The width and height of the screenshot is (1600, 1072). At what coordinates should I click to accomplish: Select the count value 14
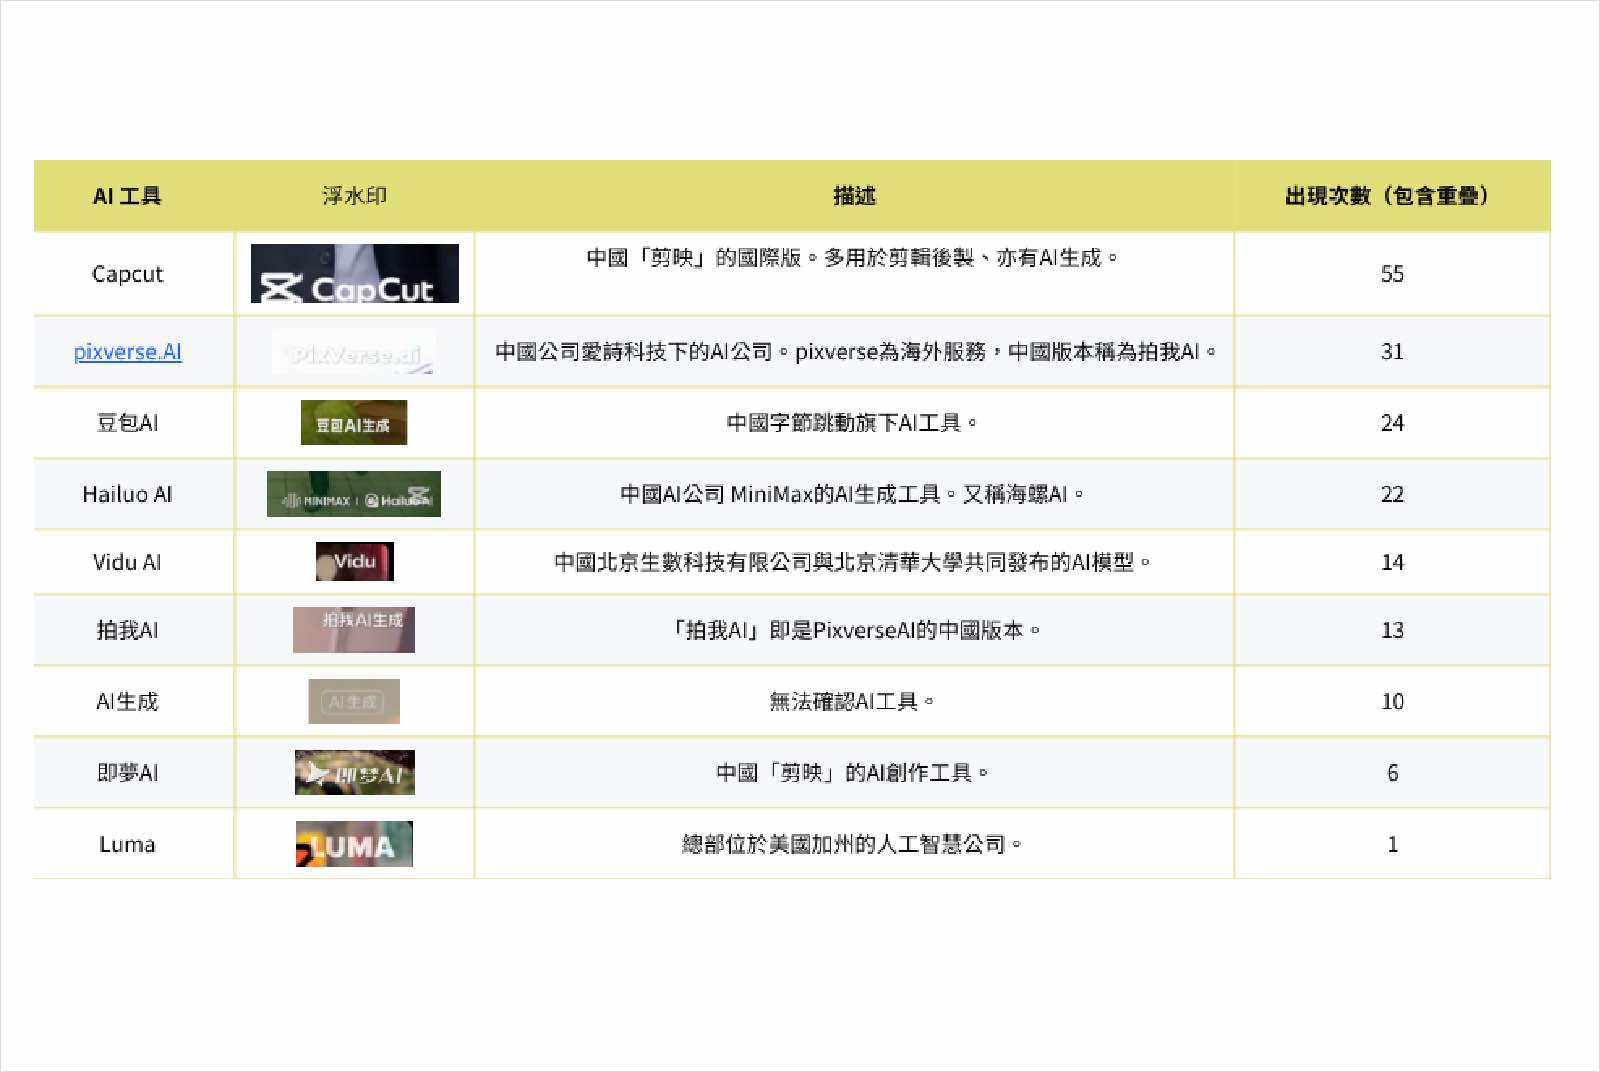(x=1392, y=562)
